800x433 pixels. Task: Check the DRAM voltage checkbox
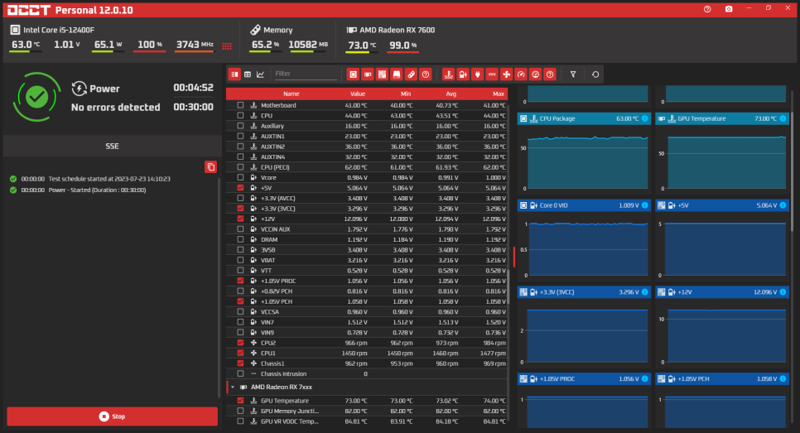[240, 239]
